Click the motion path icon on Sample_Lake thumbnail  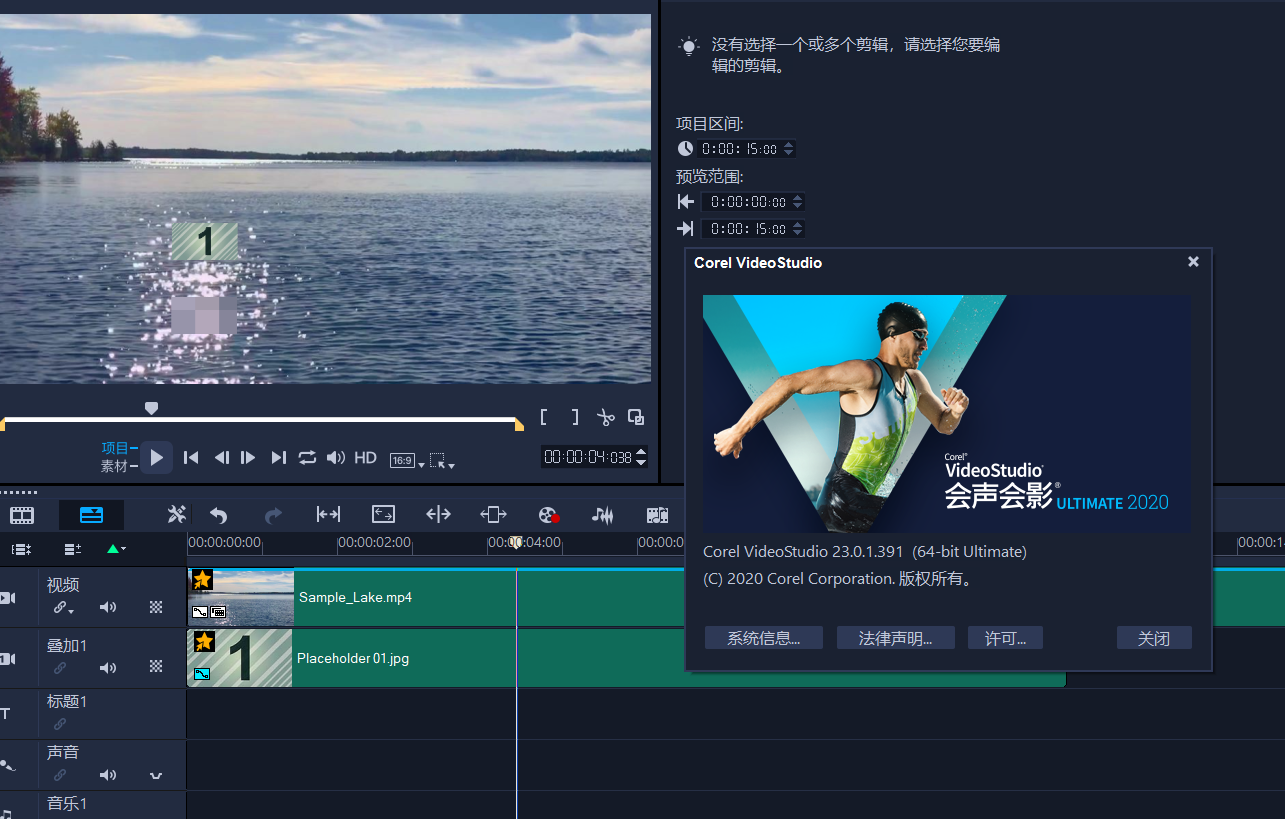pos(200,612)
